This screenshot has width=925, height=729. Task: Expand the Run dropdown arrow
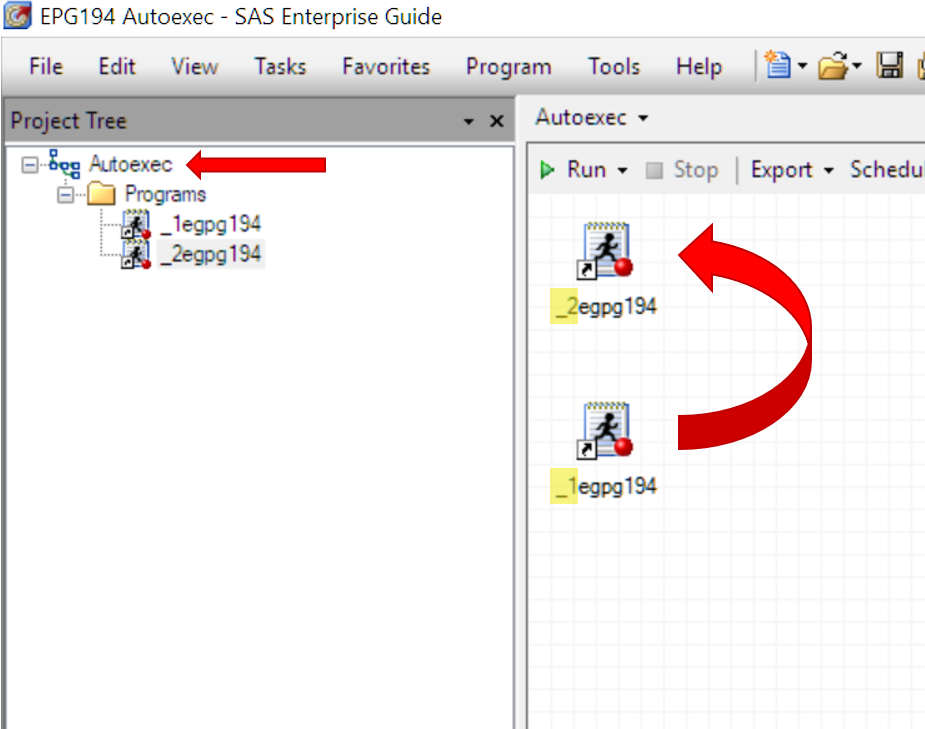tap(622, 170)
